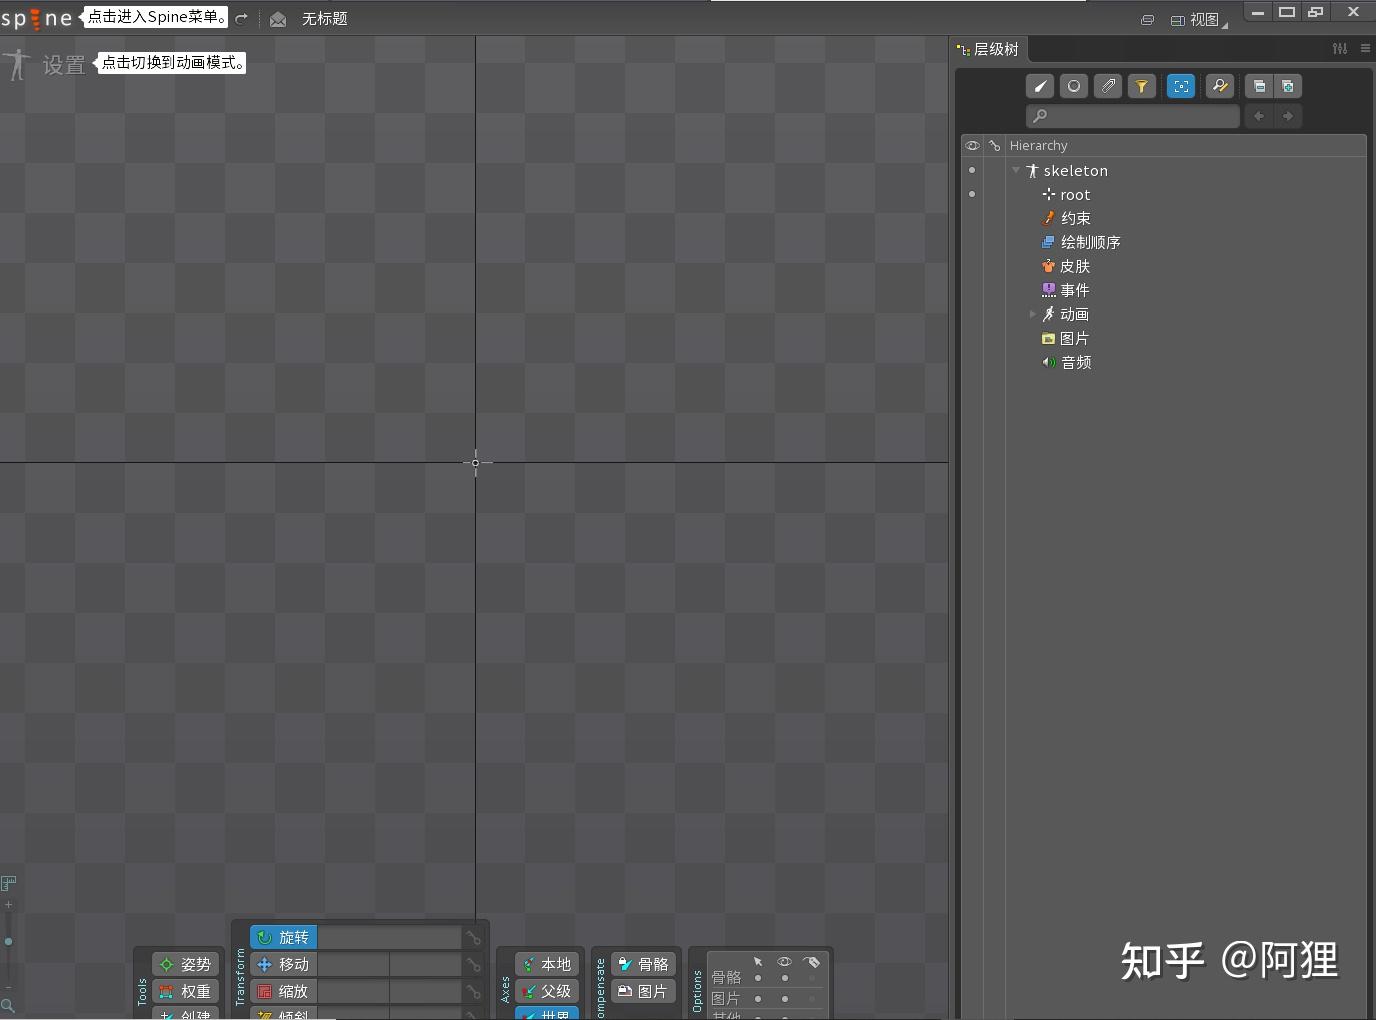Click the duplicate icon in hierarchy toolbar
1376x1020 pixels.
[x=1259, y=86]
